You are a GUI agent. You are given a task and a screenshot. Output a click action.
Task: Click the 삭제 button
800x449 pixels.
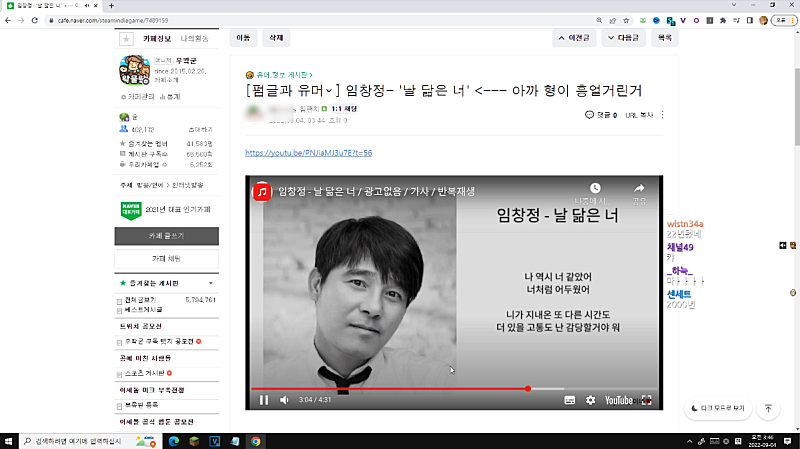[x=276, y=38]
